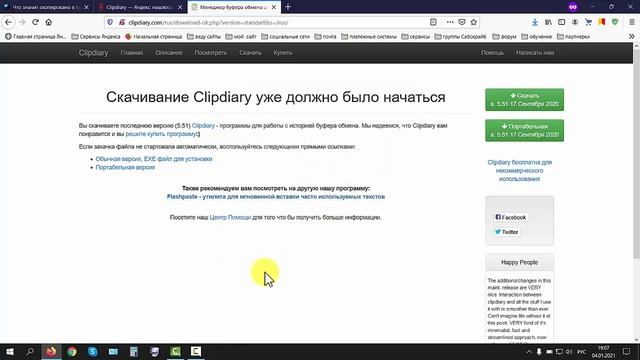Click the tracking protection shield in address bar
This screenshot has height=360, width=640.
(110, 22)
